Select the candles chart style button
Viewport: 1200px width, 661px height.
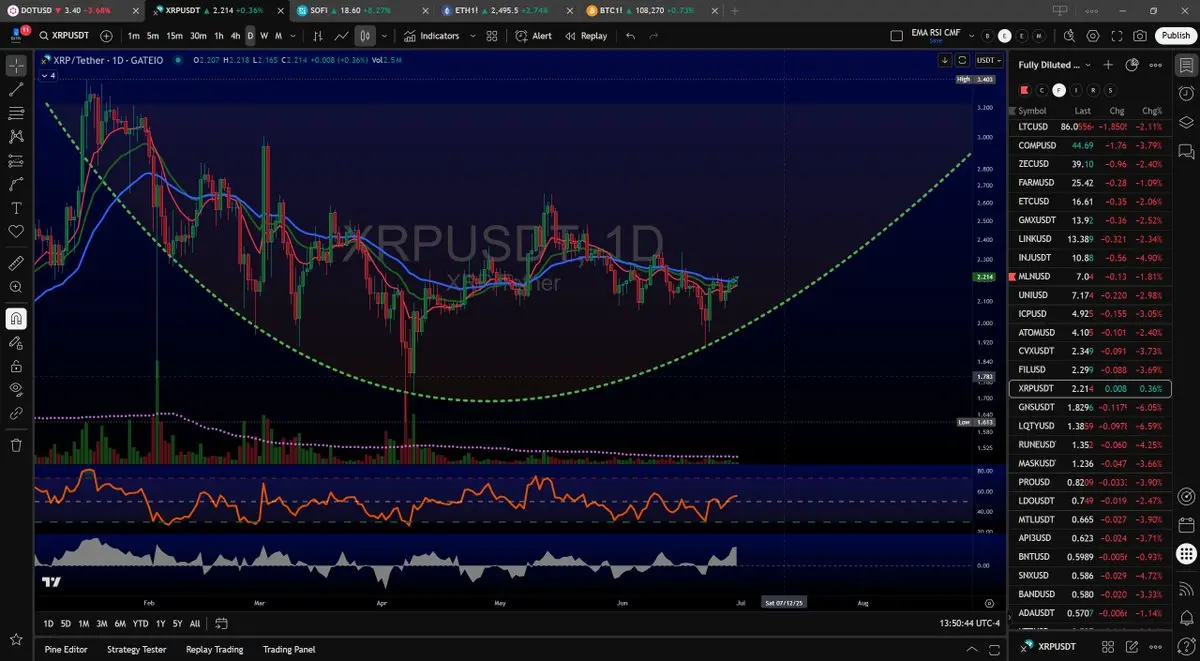click(366, 36)
